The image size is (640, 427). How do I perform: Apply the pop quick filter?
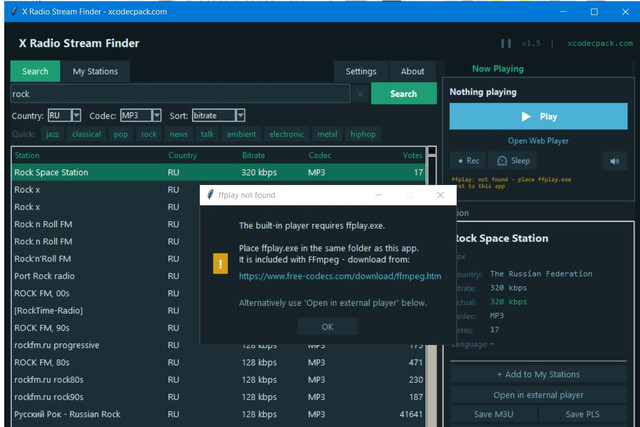pyautogui.click(x=121, y=134)
